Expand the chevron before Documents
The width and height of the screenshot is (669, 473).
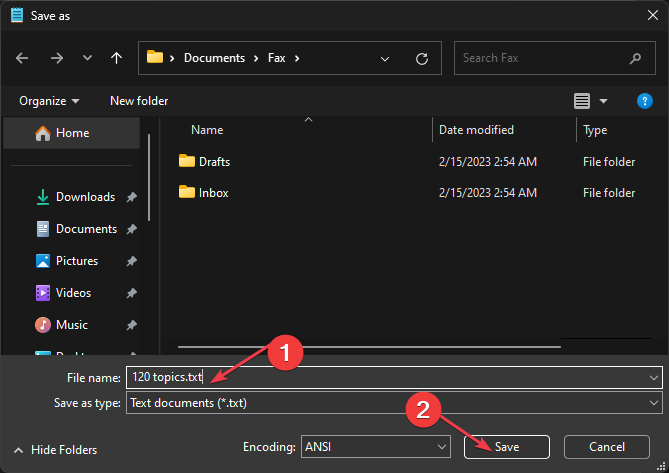coord(172,58)
